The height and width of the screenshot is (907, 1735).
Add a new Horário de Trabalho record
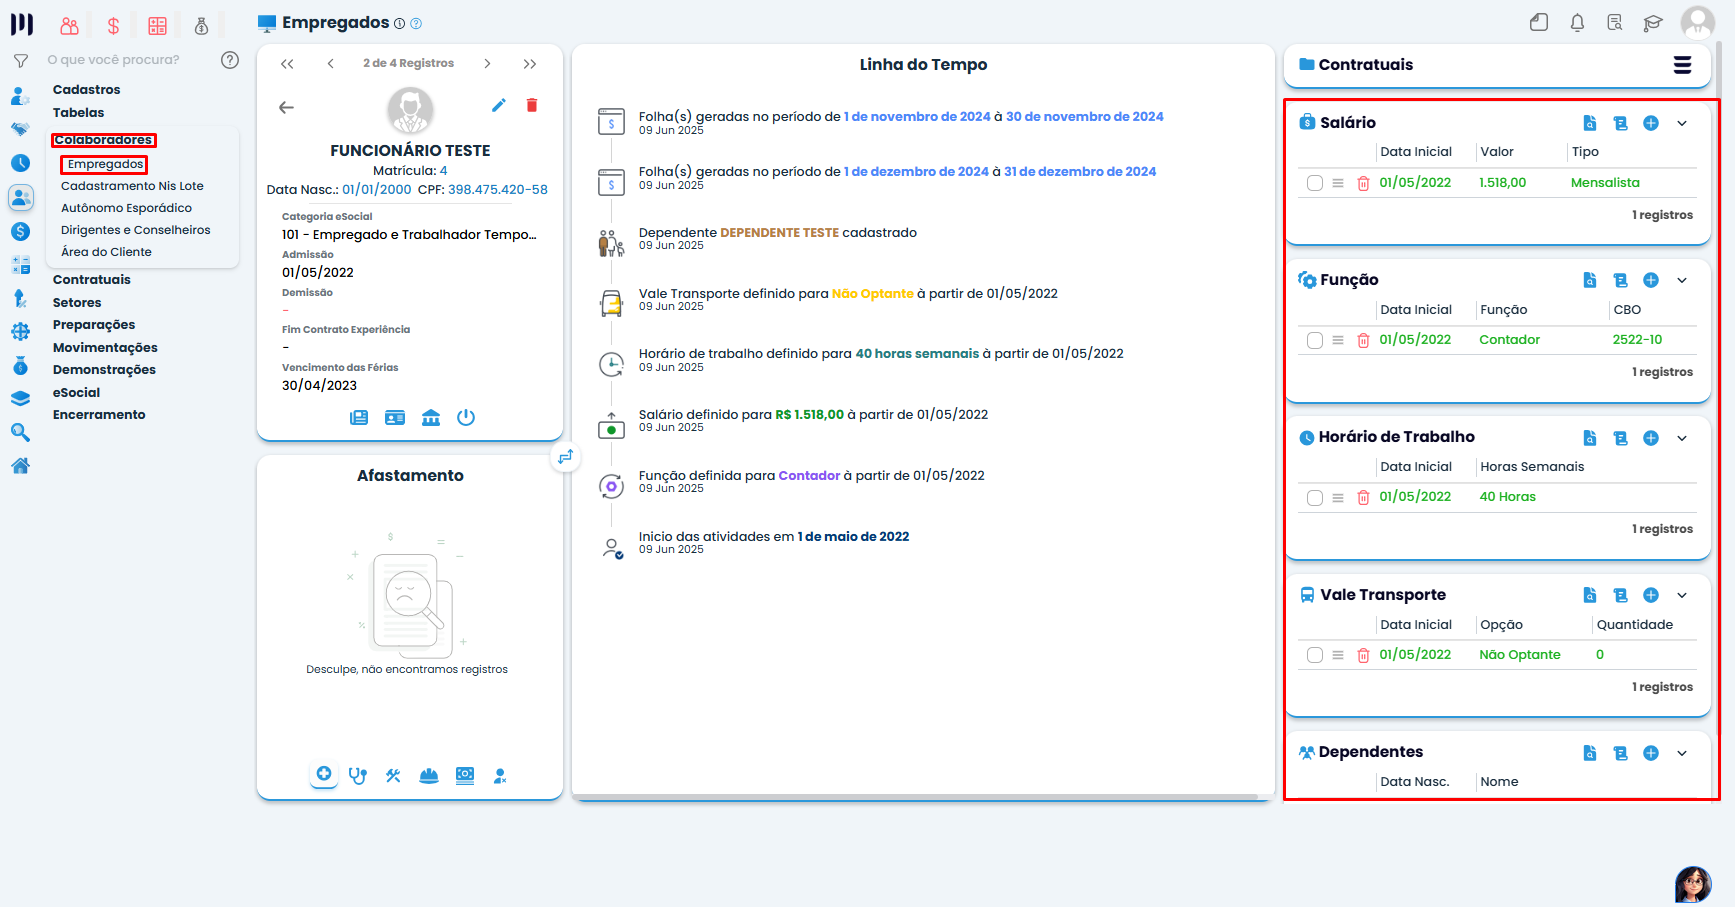[1651, 438]
